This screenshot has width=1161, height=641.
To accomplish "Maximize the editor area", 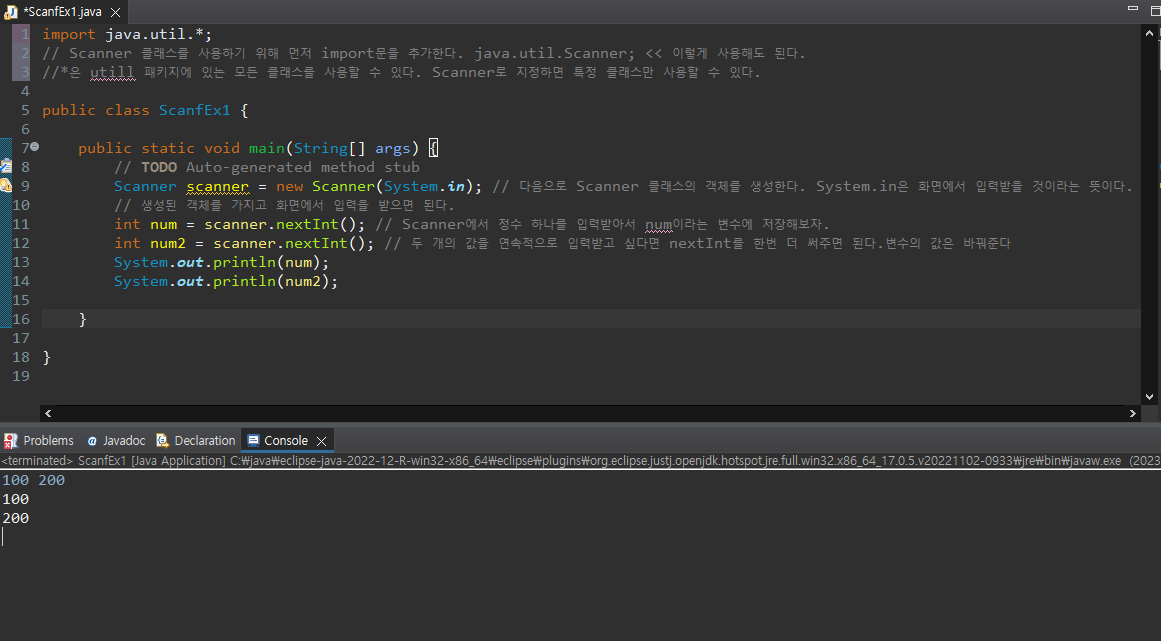I will (x=1155, y=10).
